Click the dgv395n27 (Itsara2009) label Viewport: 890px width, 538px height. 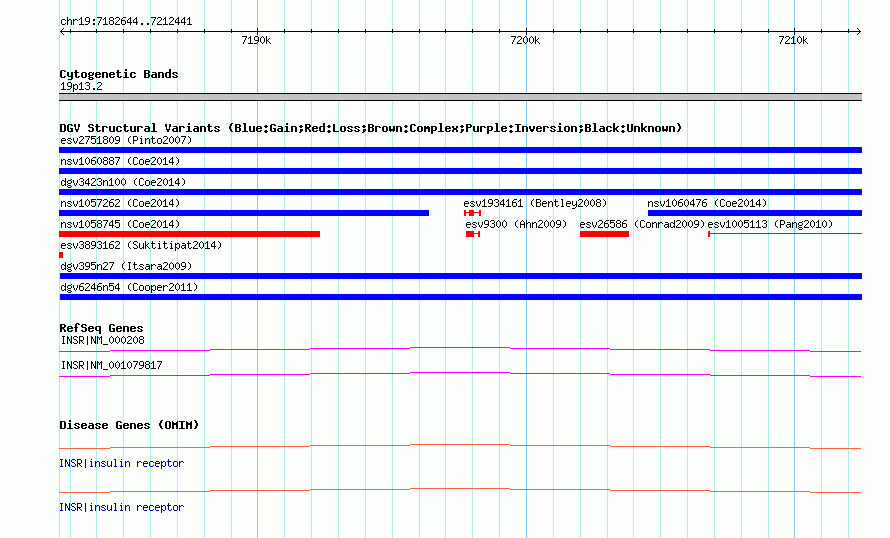click(x=126, y=266)
